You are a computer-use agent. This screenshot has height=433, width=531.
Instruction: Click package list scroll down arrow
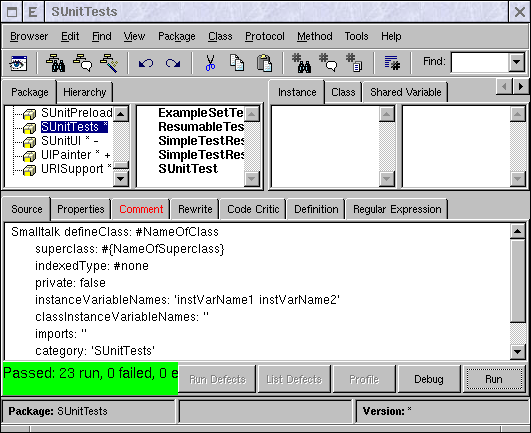[121, 178]
